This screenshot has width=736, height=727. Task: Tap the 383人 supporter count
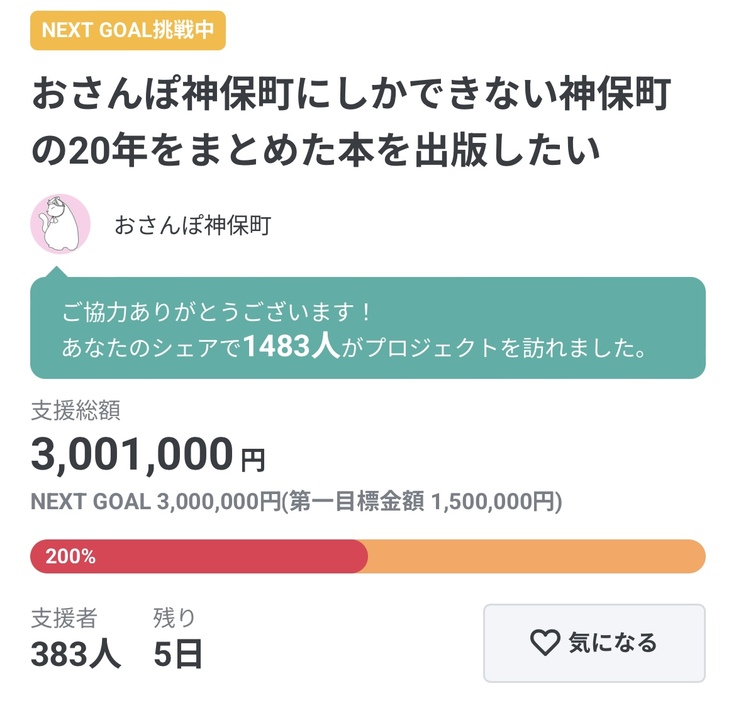point(76,654)
